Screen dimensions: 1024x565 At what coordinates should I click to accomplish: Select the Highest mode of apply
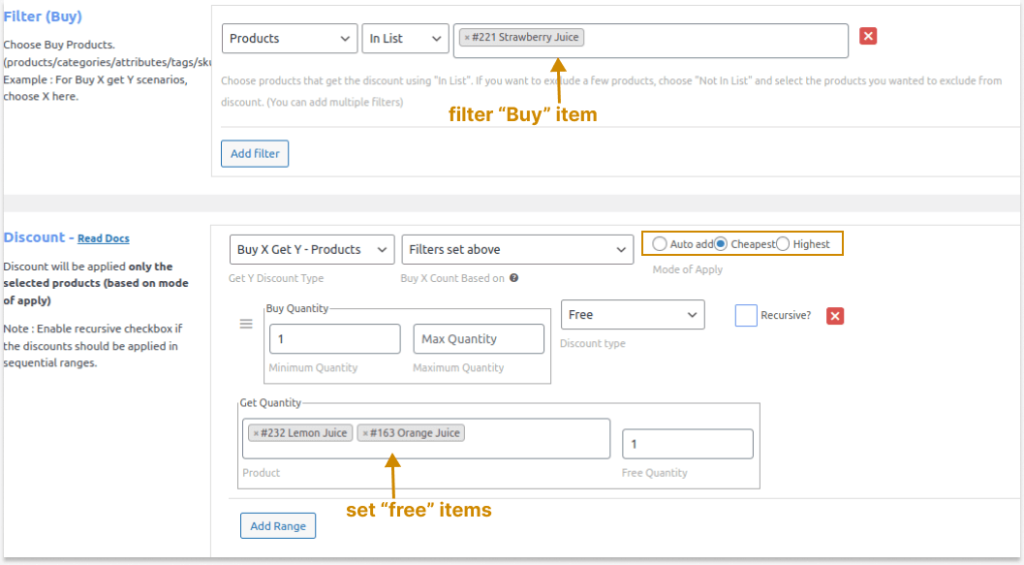[782, 244]
